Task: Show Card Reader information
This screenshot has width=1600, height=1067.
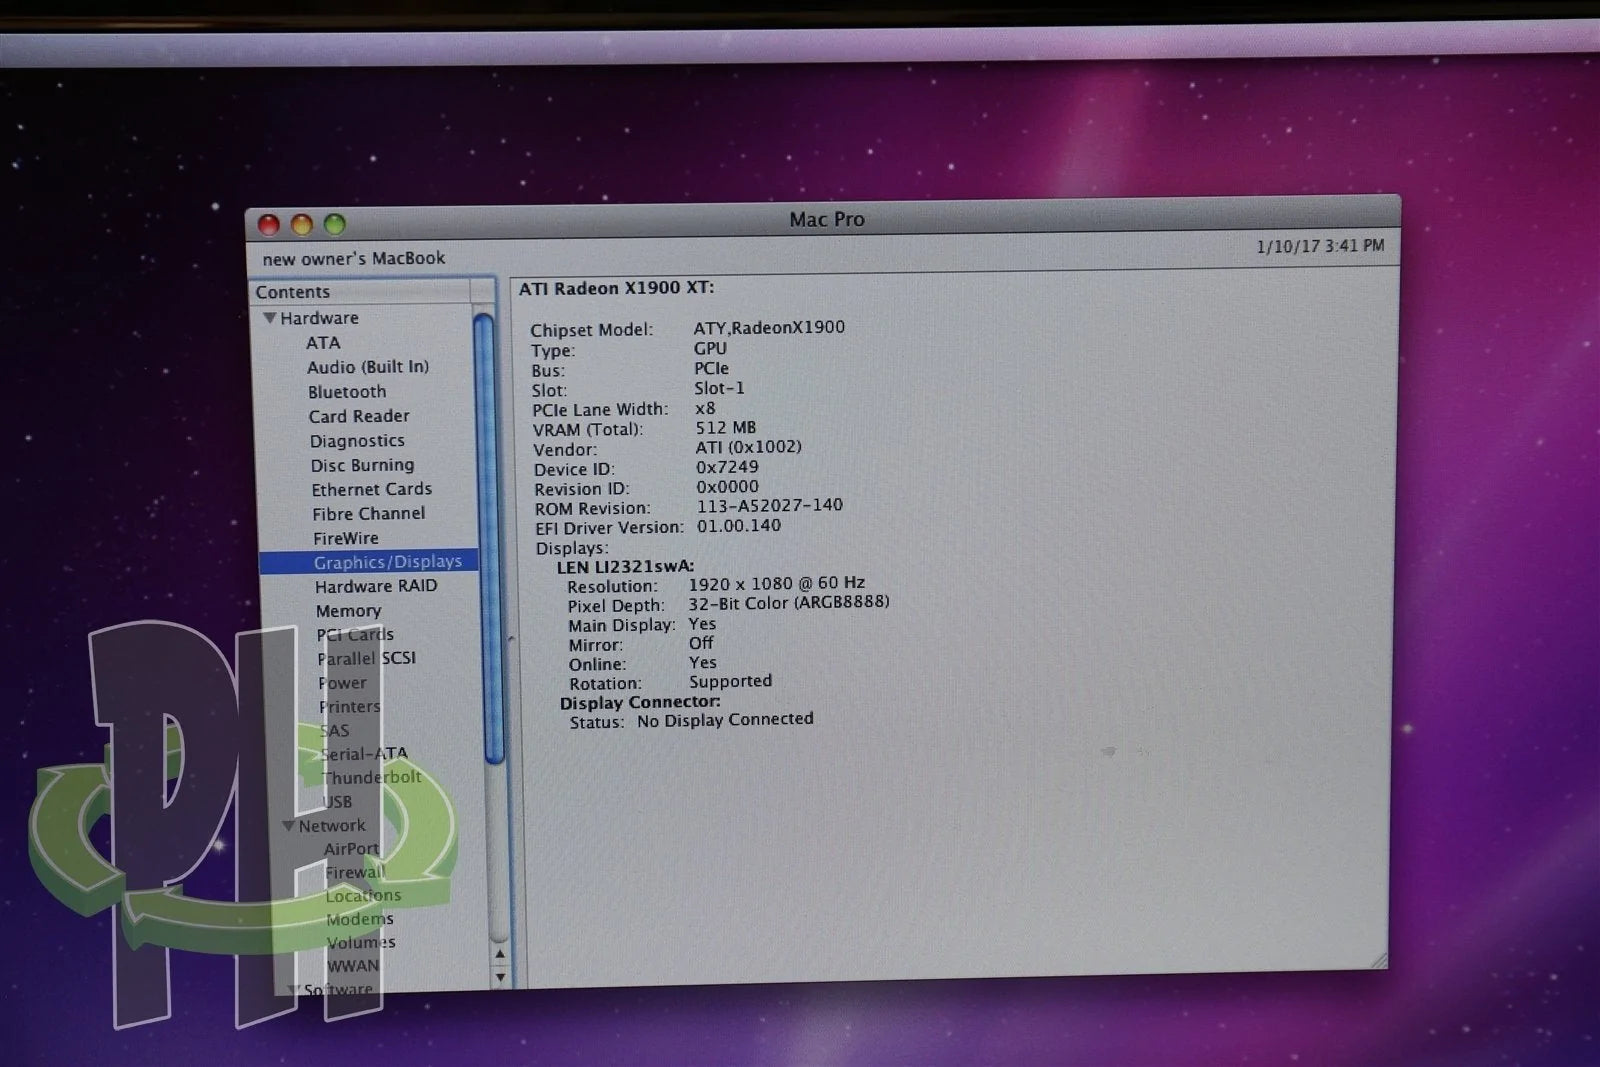Action: coord(359,416)
